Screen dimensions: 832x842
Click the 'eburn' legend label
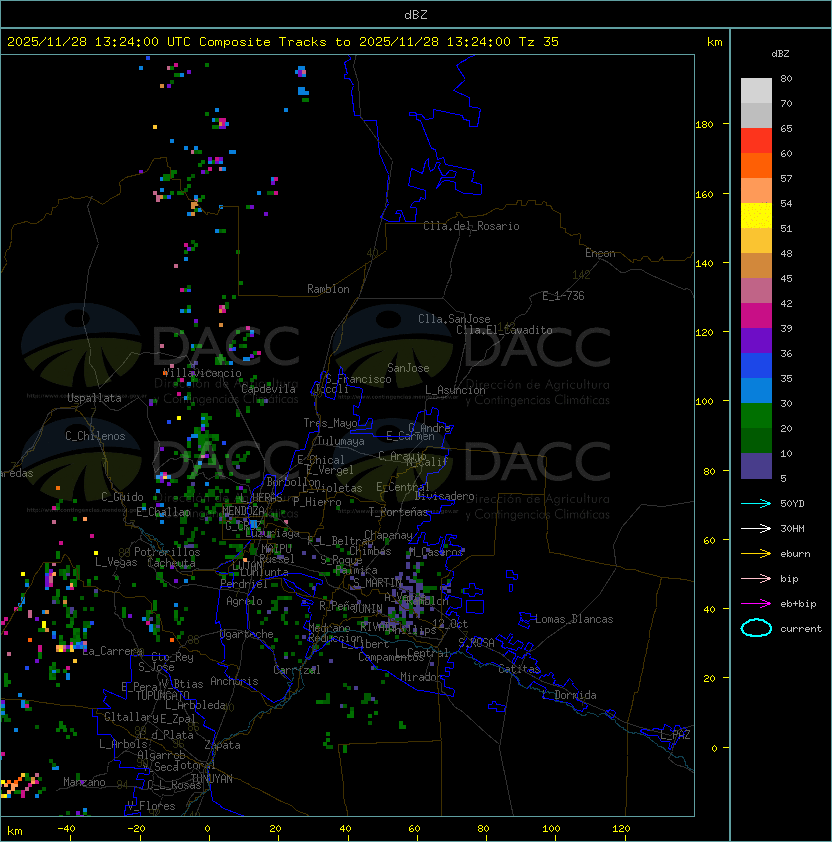coord(795,554)
